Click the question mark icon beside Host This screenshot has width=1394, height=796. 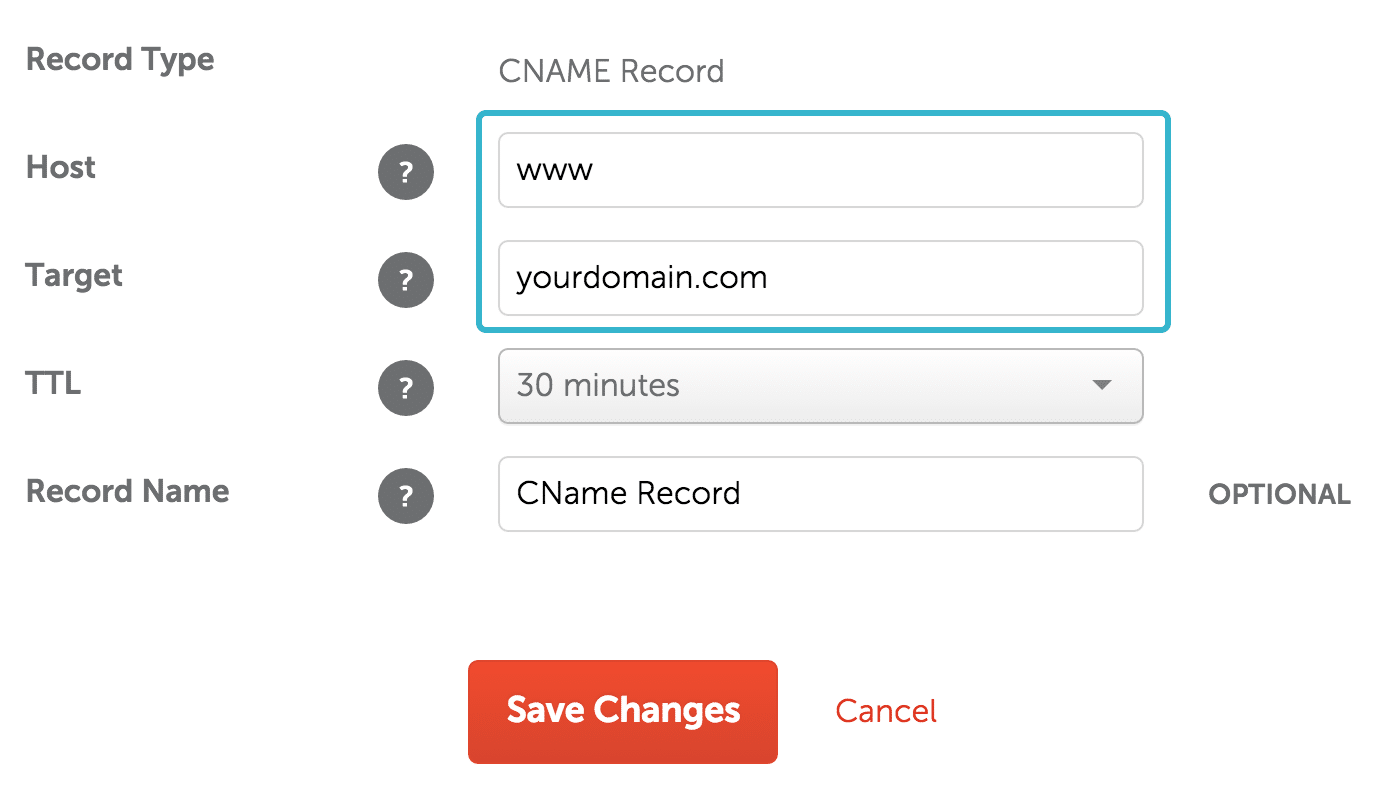point(406,172)
